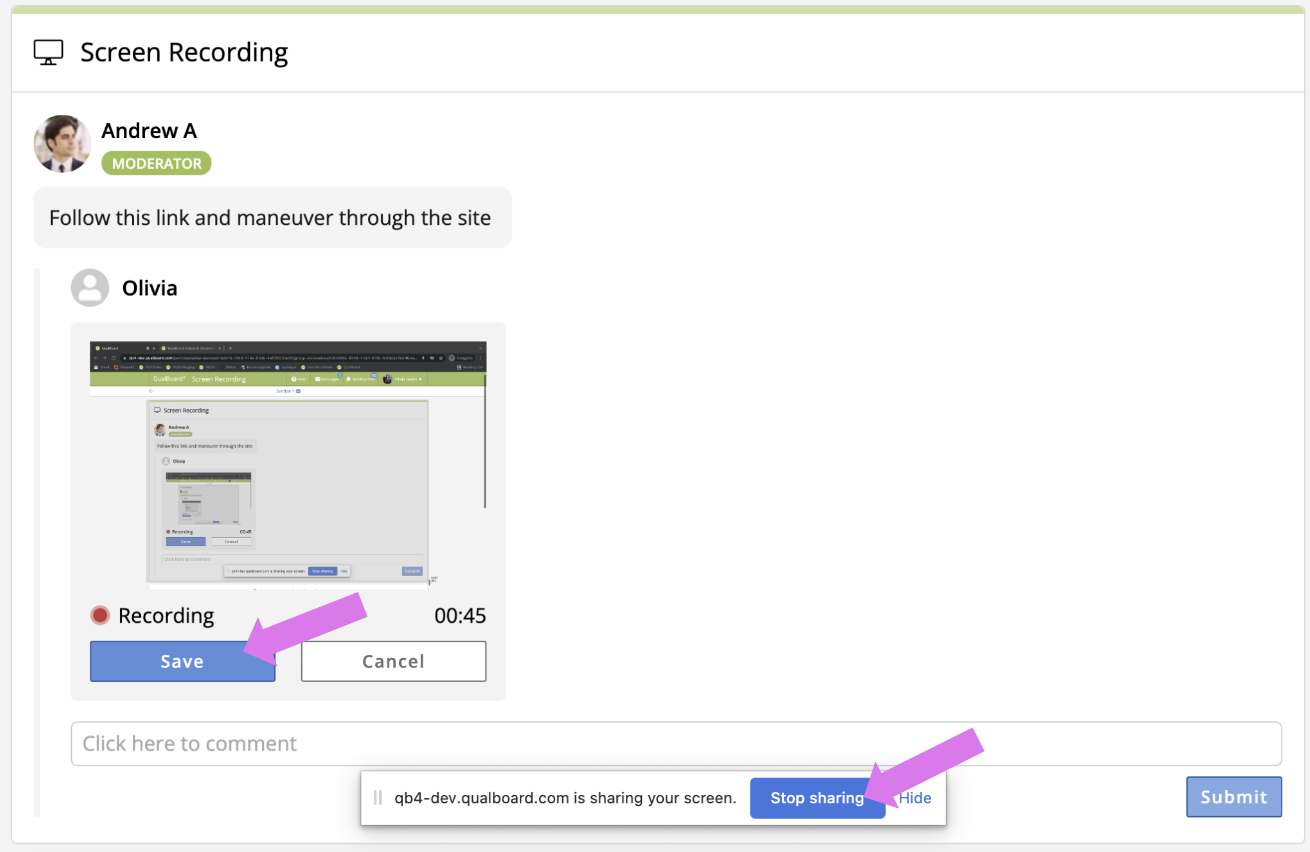Stop sharing your screen
Viewport: 1310px width, 852px height.
817,798
